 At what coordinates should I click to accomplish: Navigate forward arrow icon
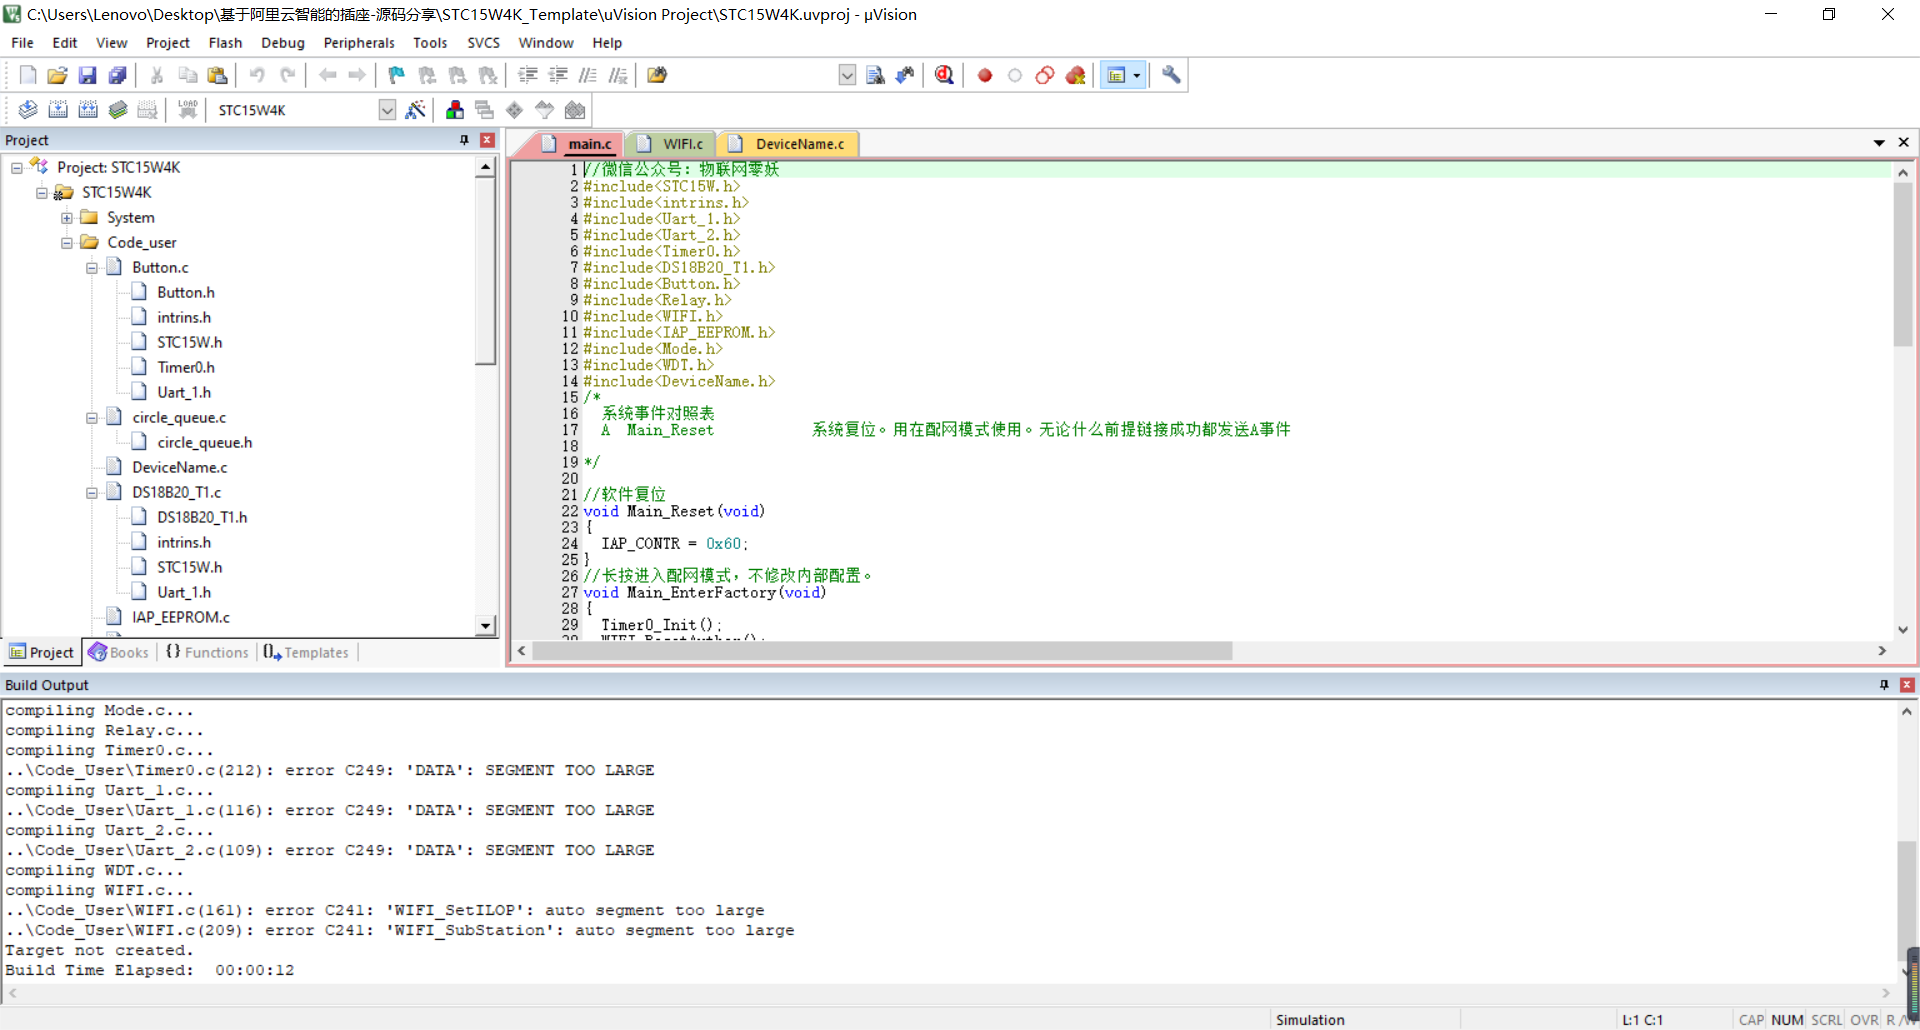[x=357, y=75]
